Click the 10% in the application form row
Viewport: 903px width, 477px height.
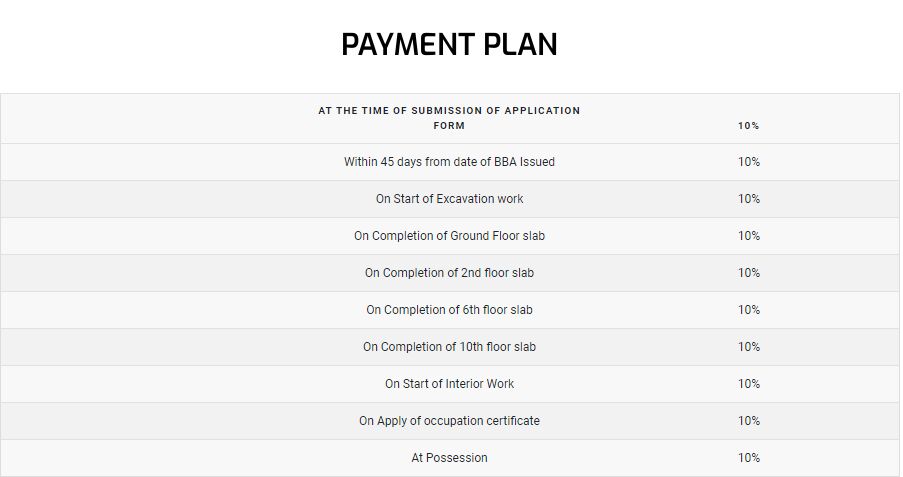pyautogui.click(x=749, y=126)
